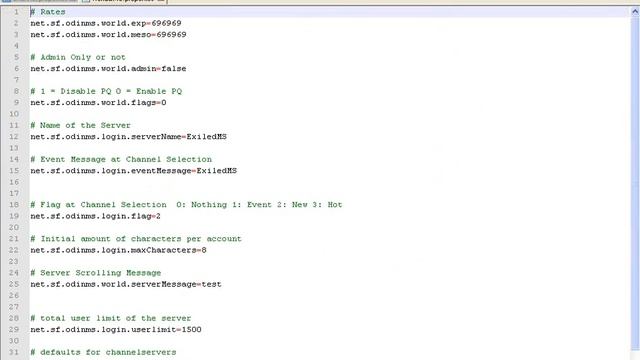
Task: Place cursor in the '# Rates' comment line
Action: coord(47,12)
